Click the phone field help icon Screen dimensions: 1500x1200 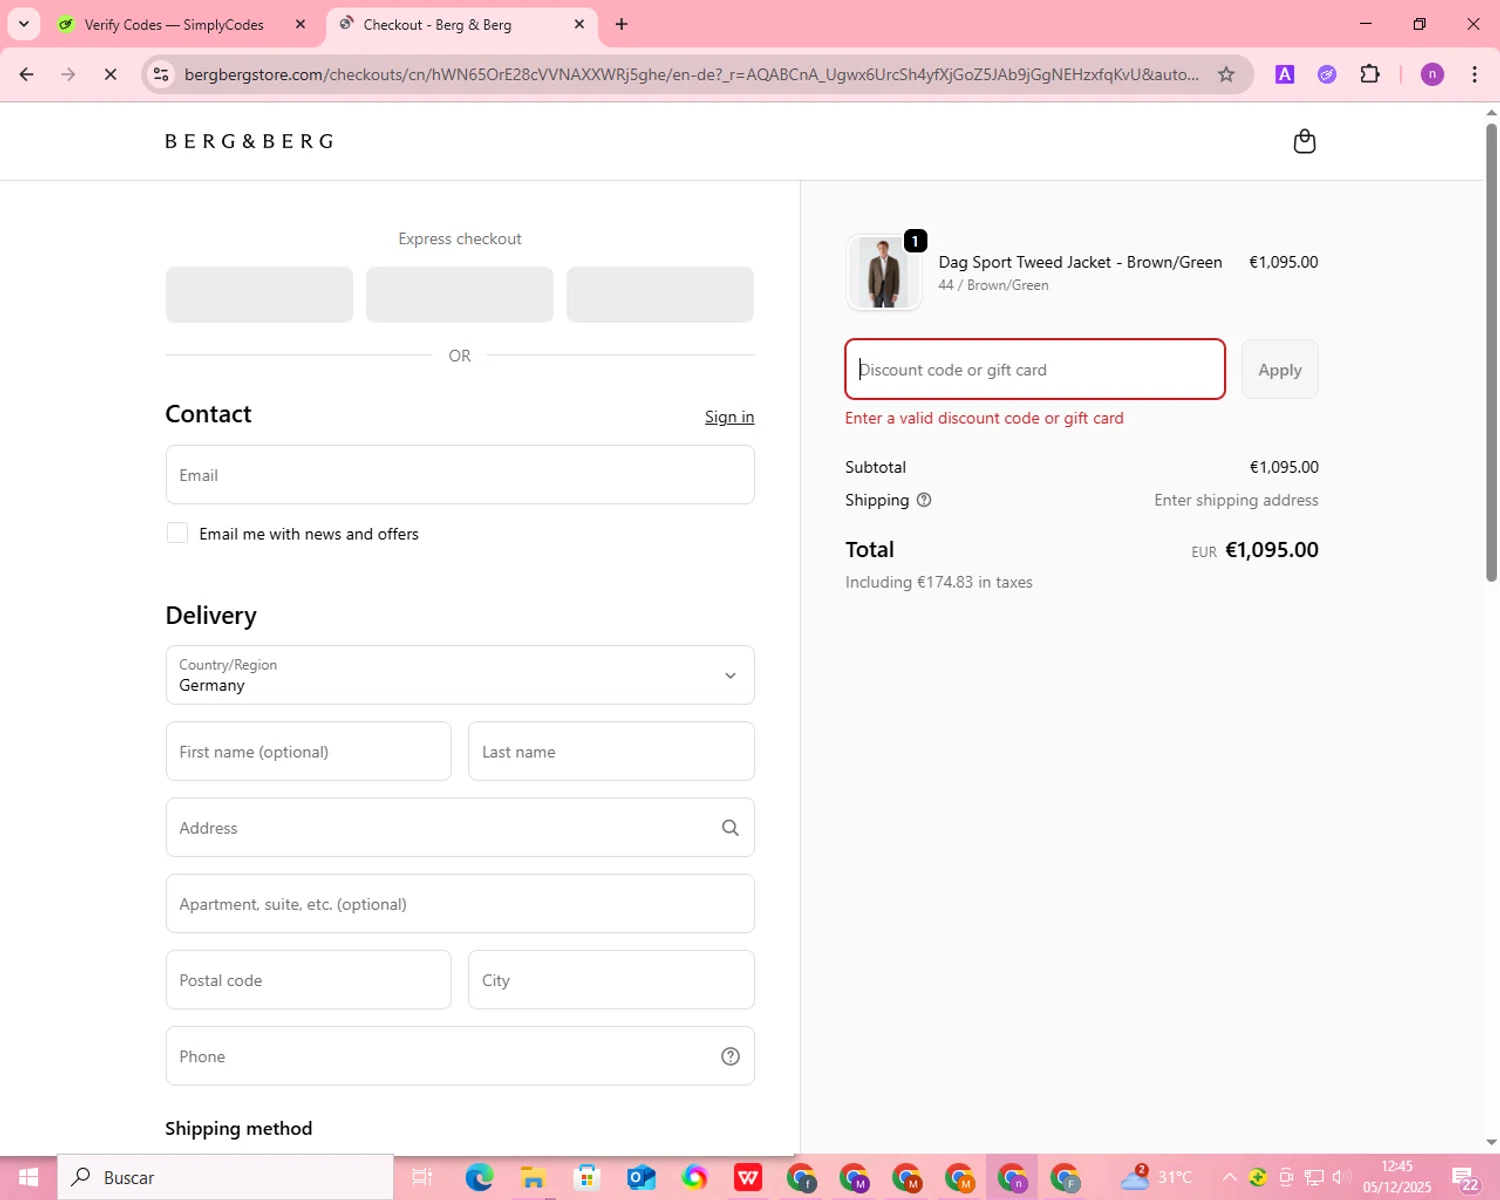(730, 1056)
